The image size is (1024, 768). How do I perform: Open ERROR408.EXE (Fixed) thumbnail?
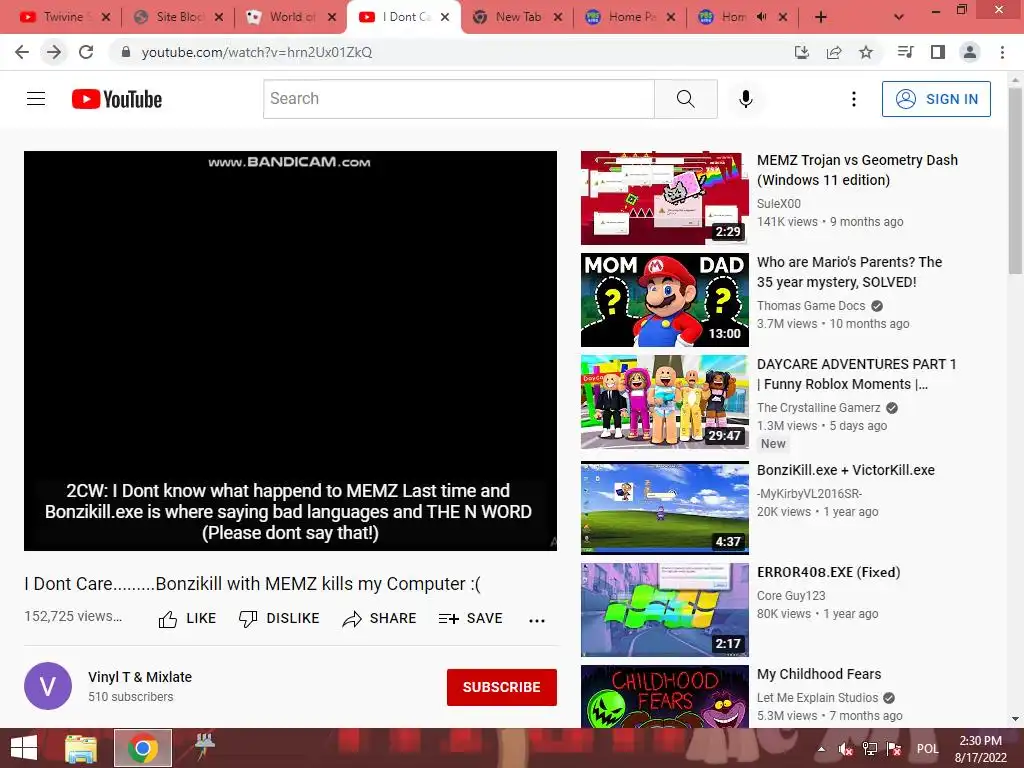point(665,609)
